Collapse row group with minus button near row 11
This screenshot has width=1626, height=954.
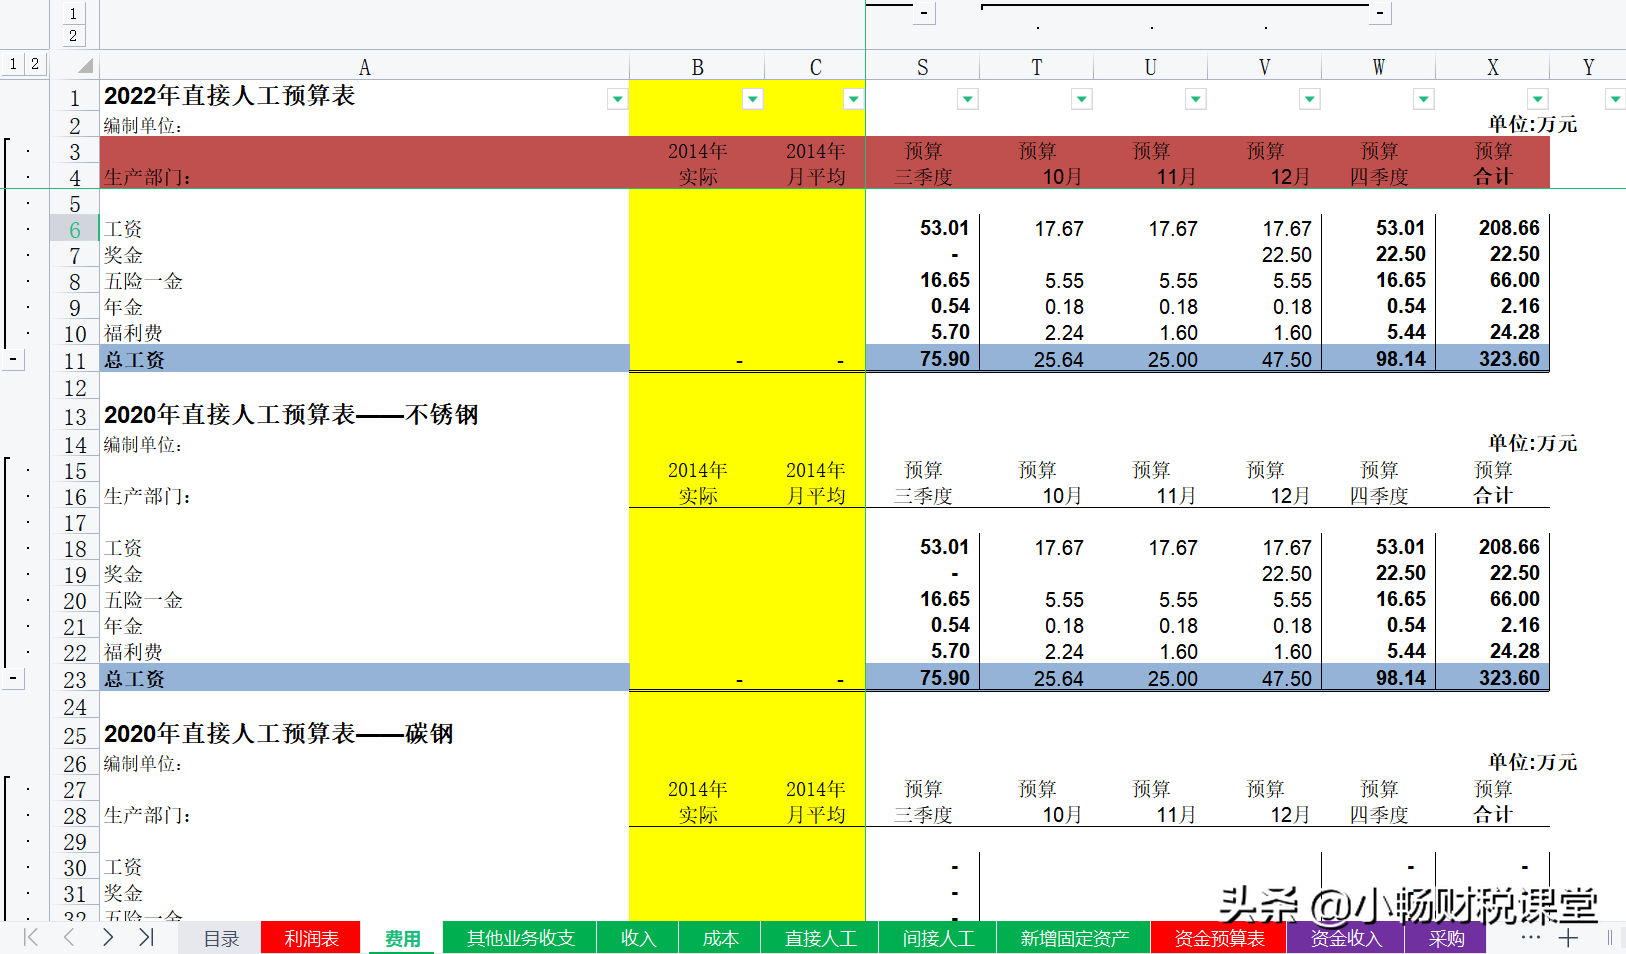click(x=14, y=358)
